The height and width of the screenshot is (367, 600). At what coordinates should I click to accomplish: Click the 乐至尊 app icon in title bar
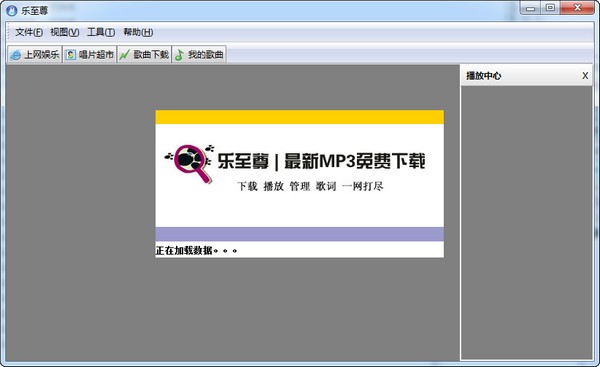12,10
